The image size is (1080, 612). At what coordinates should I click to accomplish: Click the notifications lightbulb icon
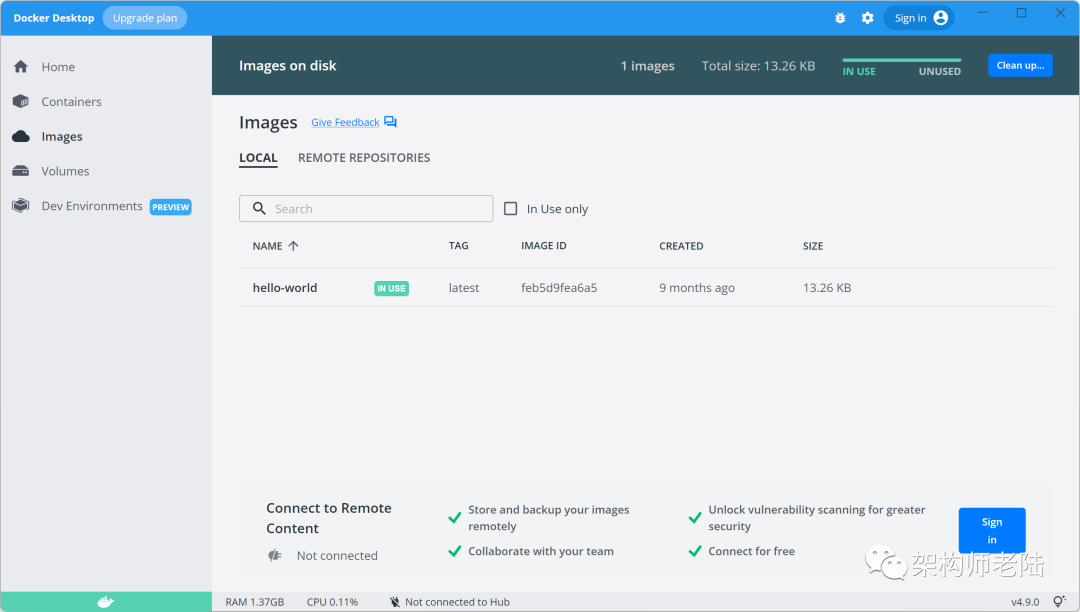click(x=1059, y=601)
